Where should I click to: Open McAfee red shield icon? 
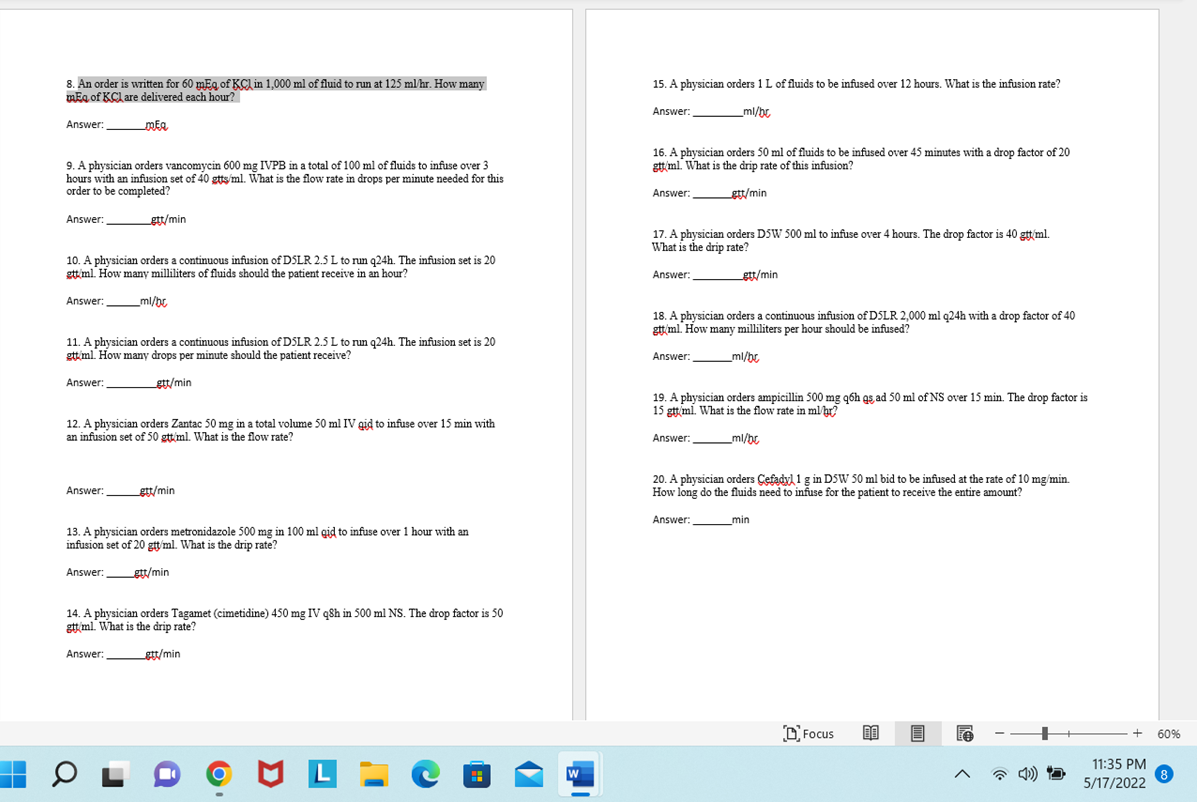(270, 775)
